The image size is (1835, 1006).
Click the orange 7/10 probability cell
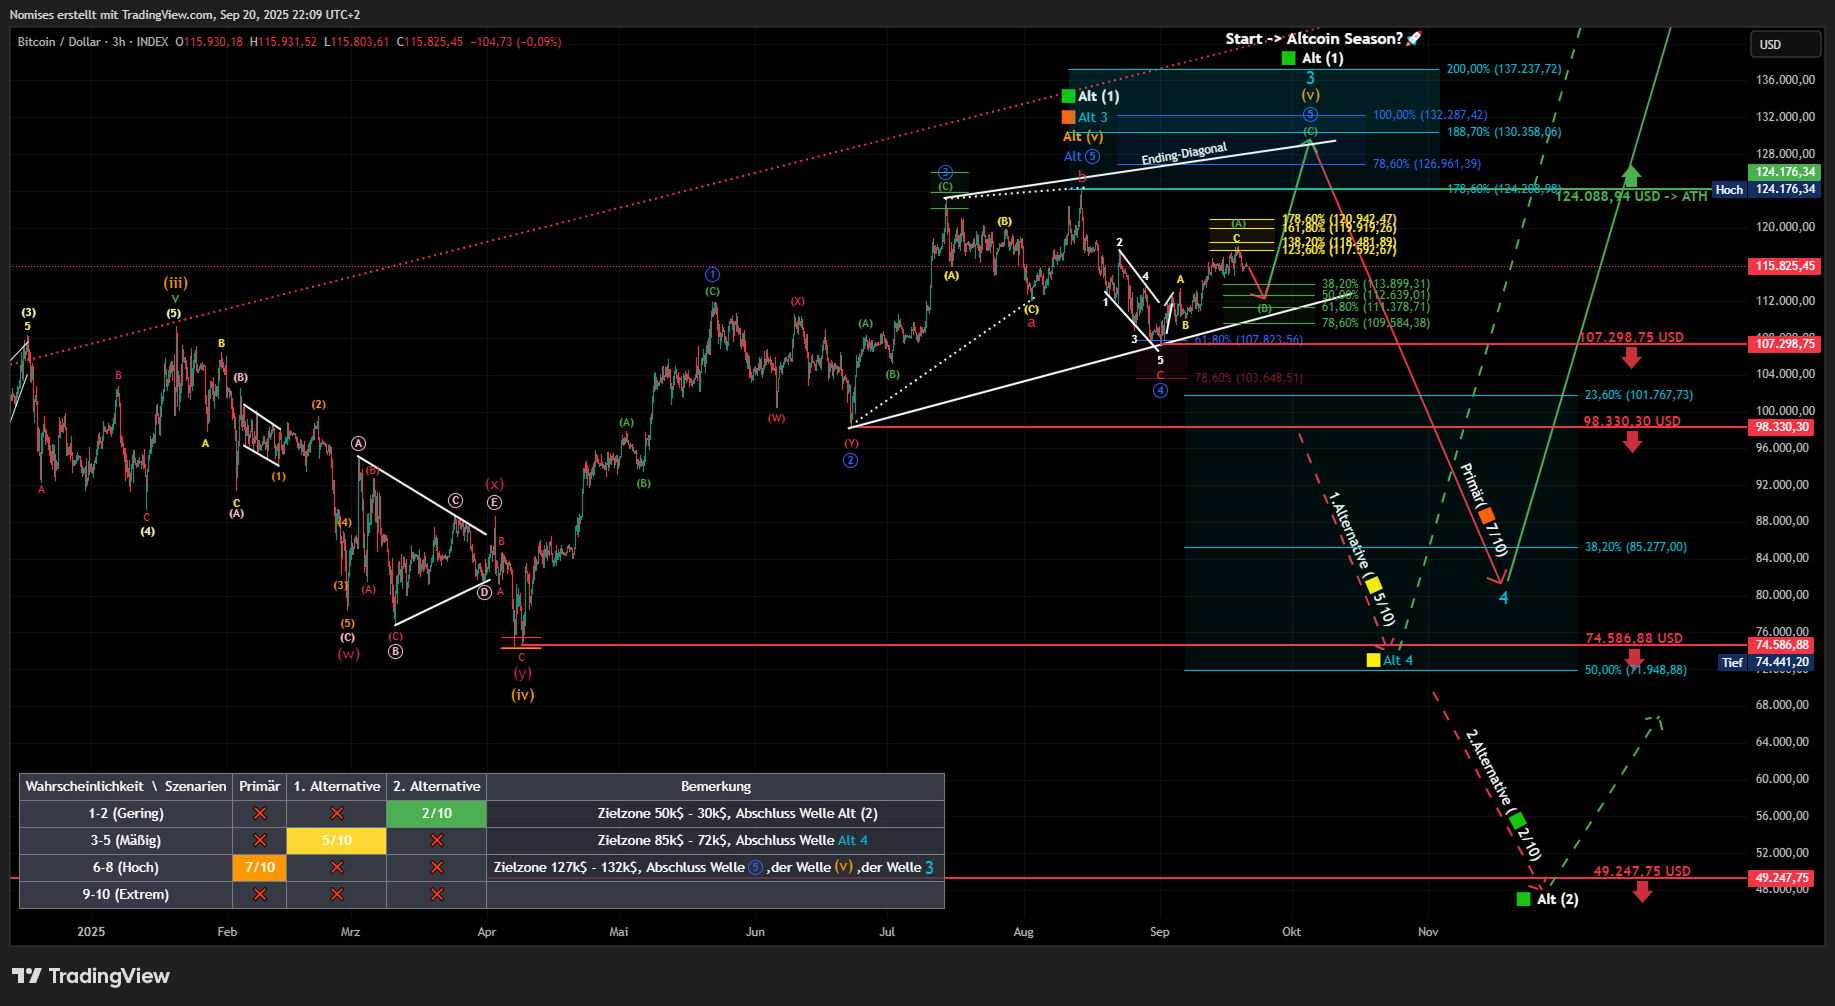click(260, 868)
